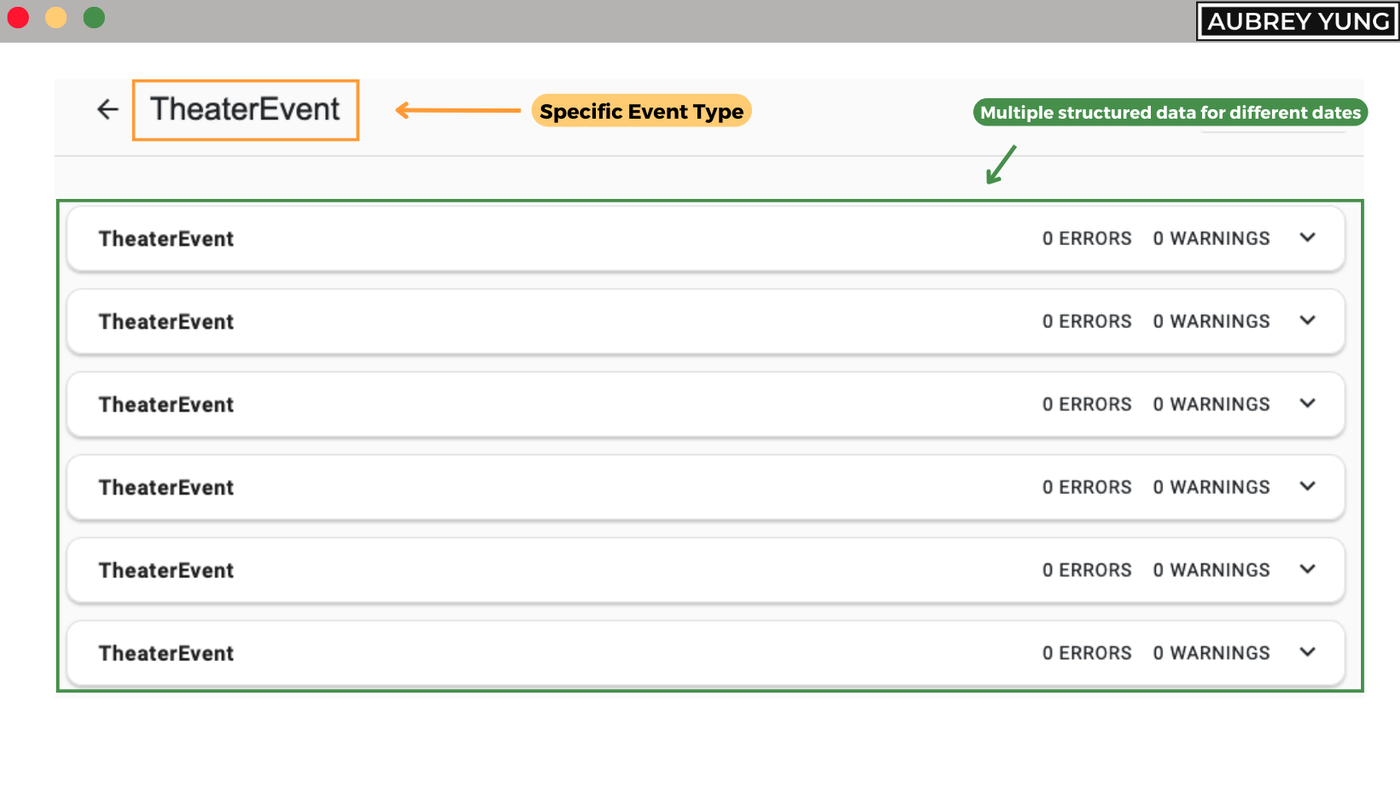Collapse the fifth TheaterEvent entry

tap(1307, 569)
